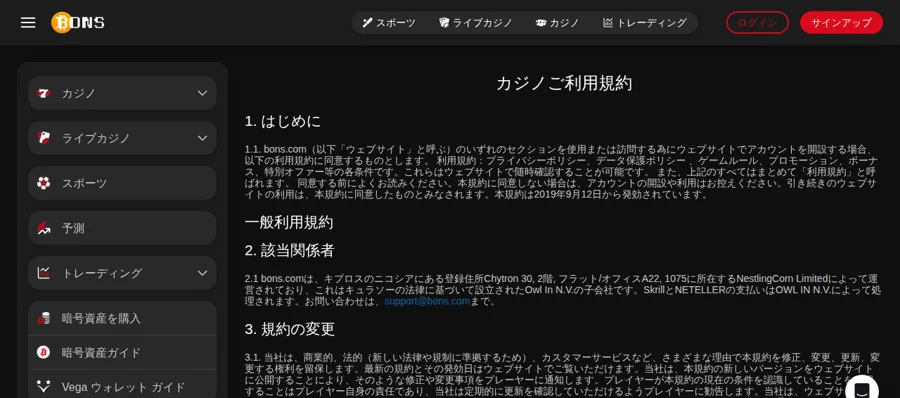Click the bitcoin icon beside 暗号資産ガイド
Image resolution: width=900 pixels, height=398 pixels.
(x=44, y=352)
